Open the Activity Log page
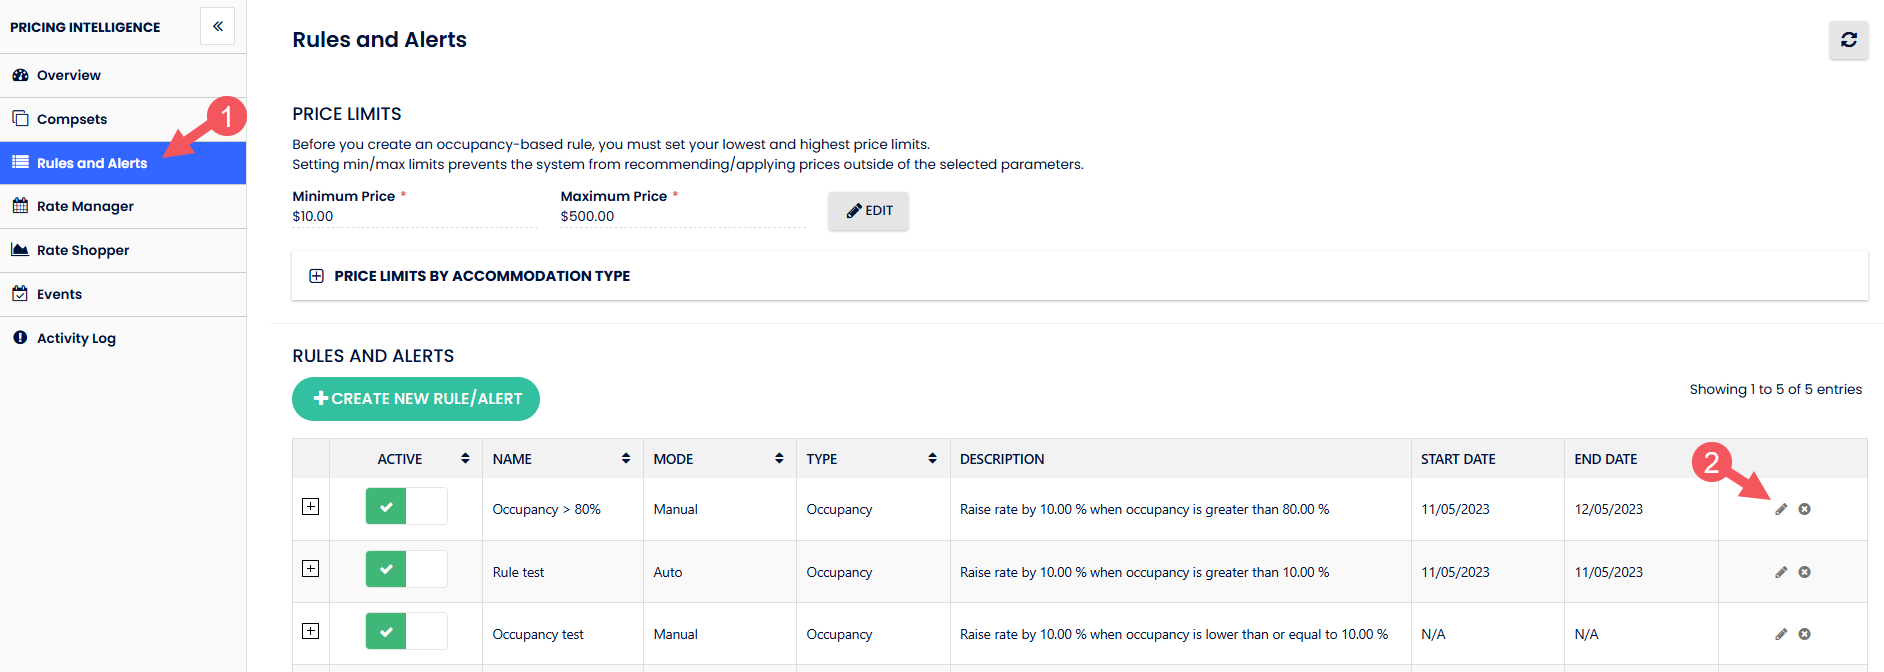The width and height of the screenshot is (1884, 672). click(76, 338)
